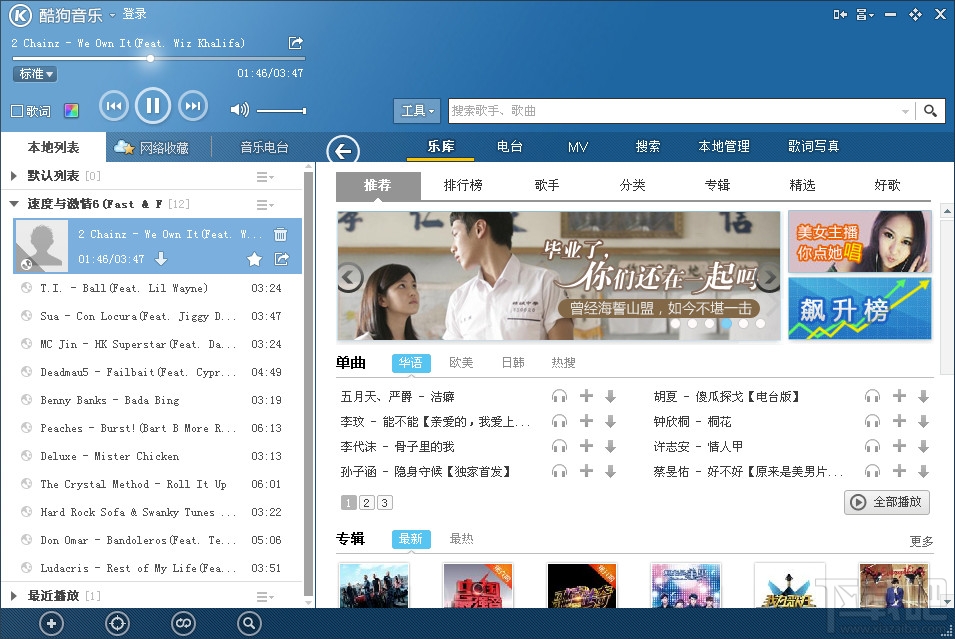Open menu for 默认列表 playlist
Viewport: 955px width, 639px height.
coord(265,177)
